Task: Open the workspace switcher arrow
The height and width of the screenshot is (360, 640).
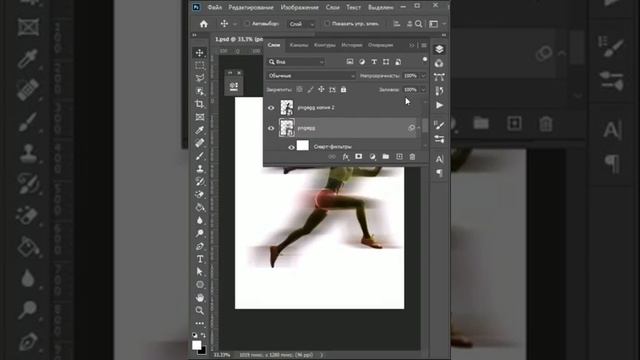Action: click(444, 24)
